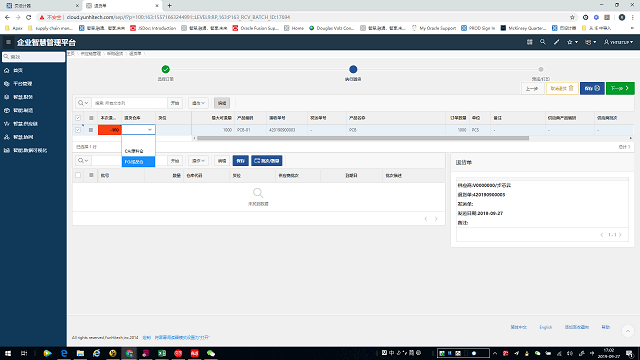Screen dimensions: 640x360
Task: Open the lower grid 操作 actions dropdown
Action: point(198,161)
